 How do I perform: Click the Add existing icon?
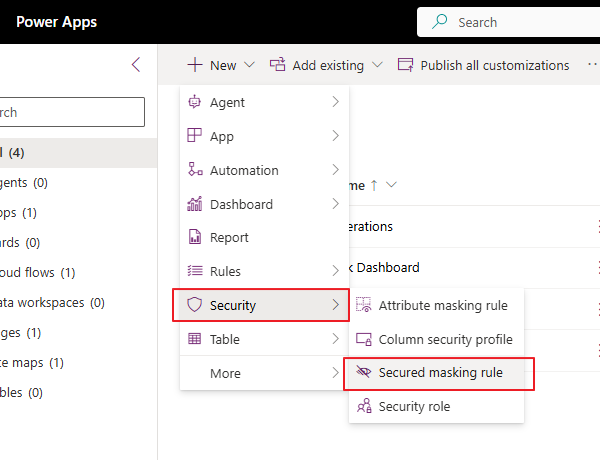click(x=277, y=65)
